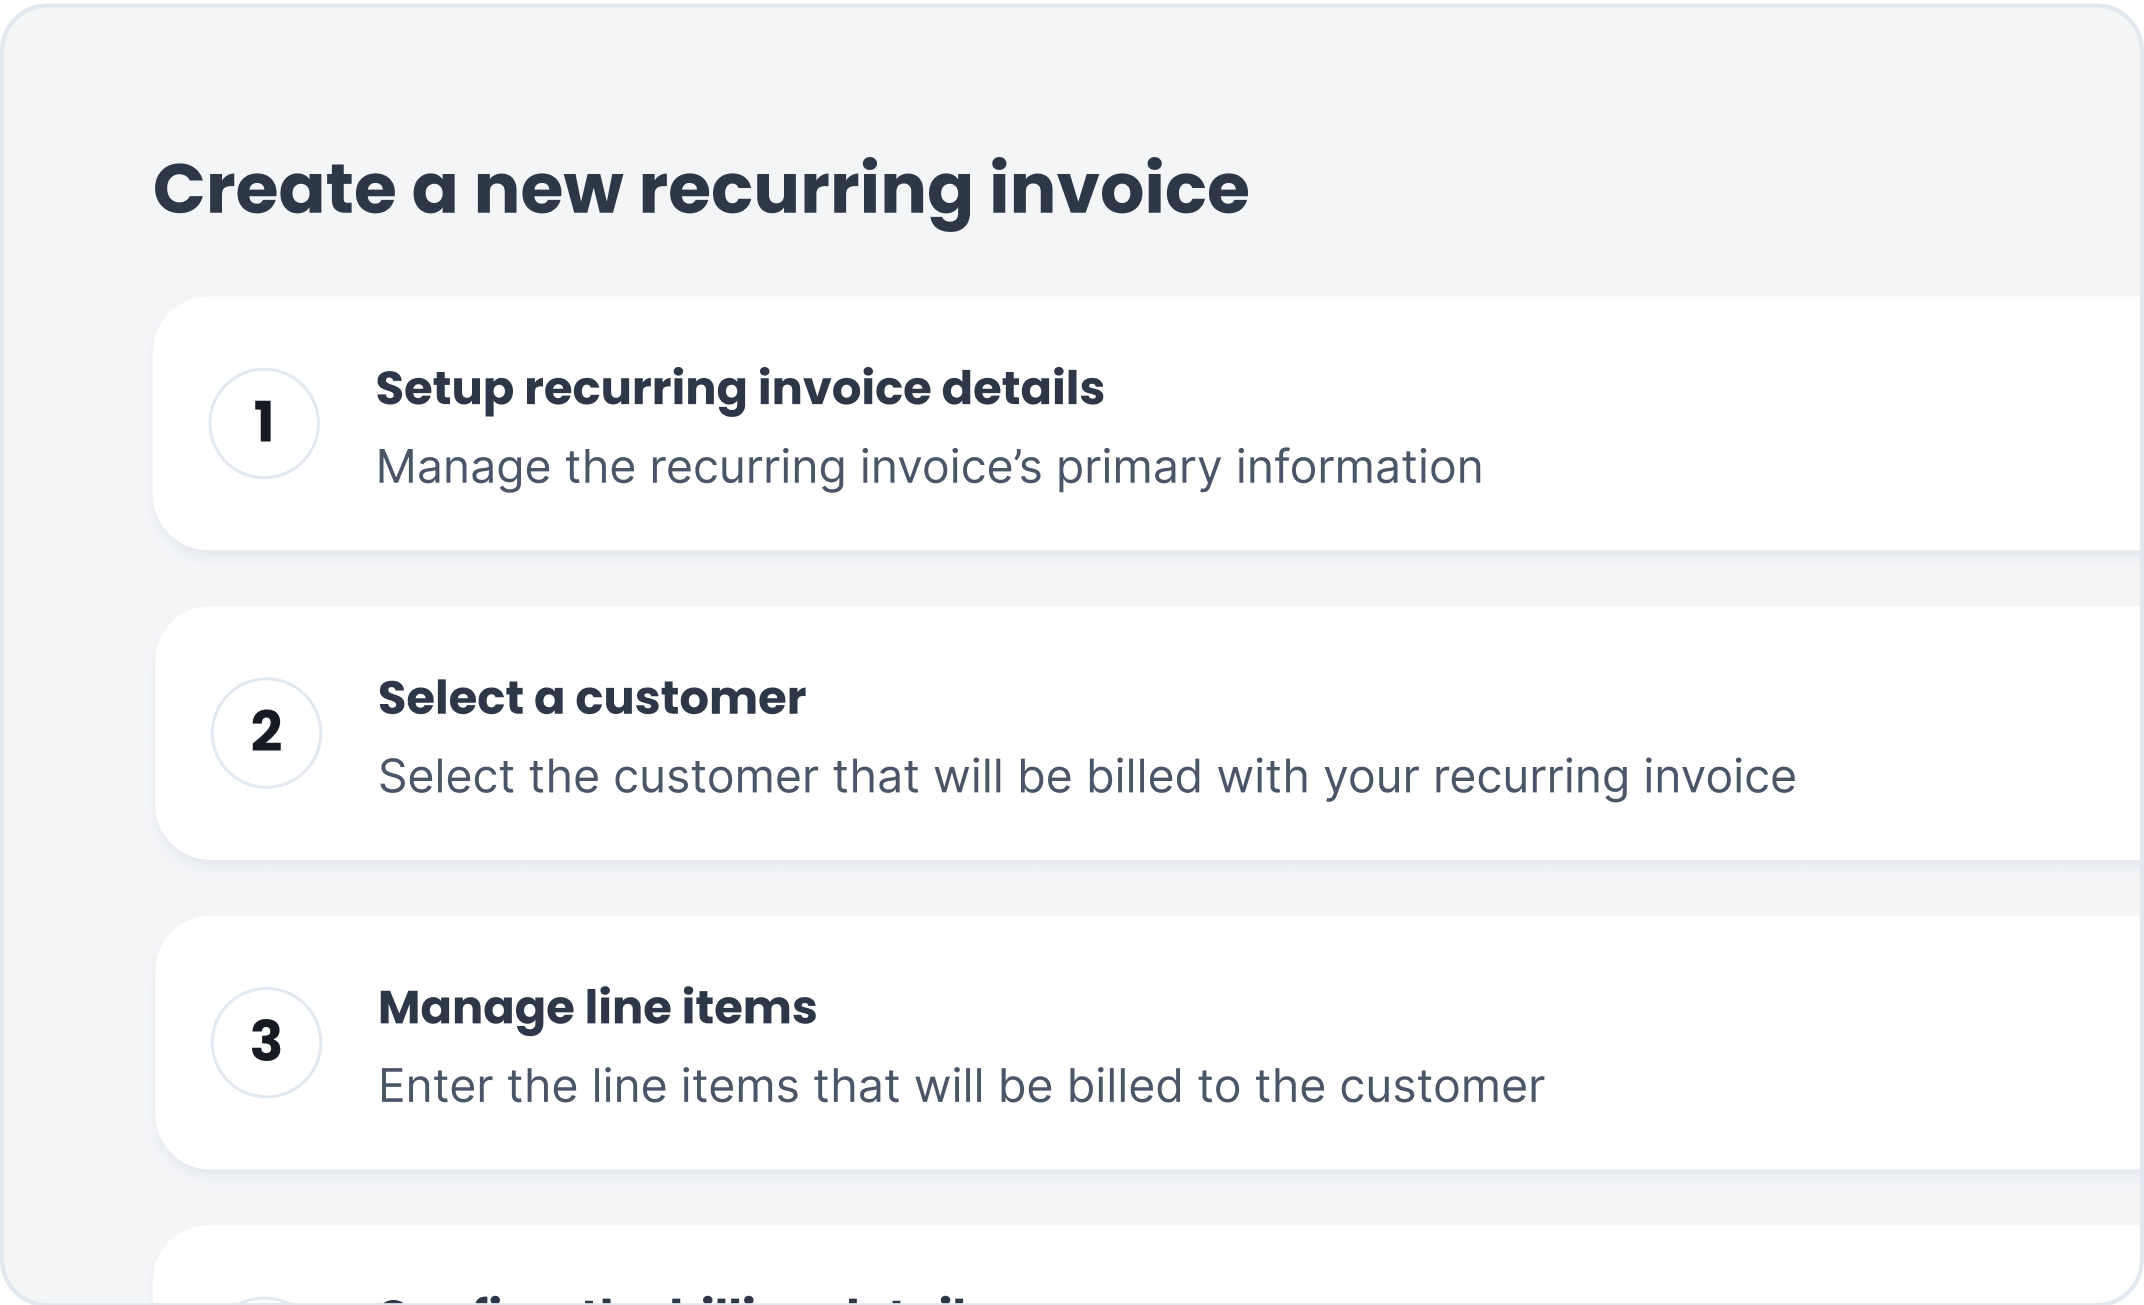Click the 'Select a customer' heading

[591, 699]
